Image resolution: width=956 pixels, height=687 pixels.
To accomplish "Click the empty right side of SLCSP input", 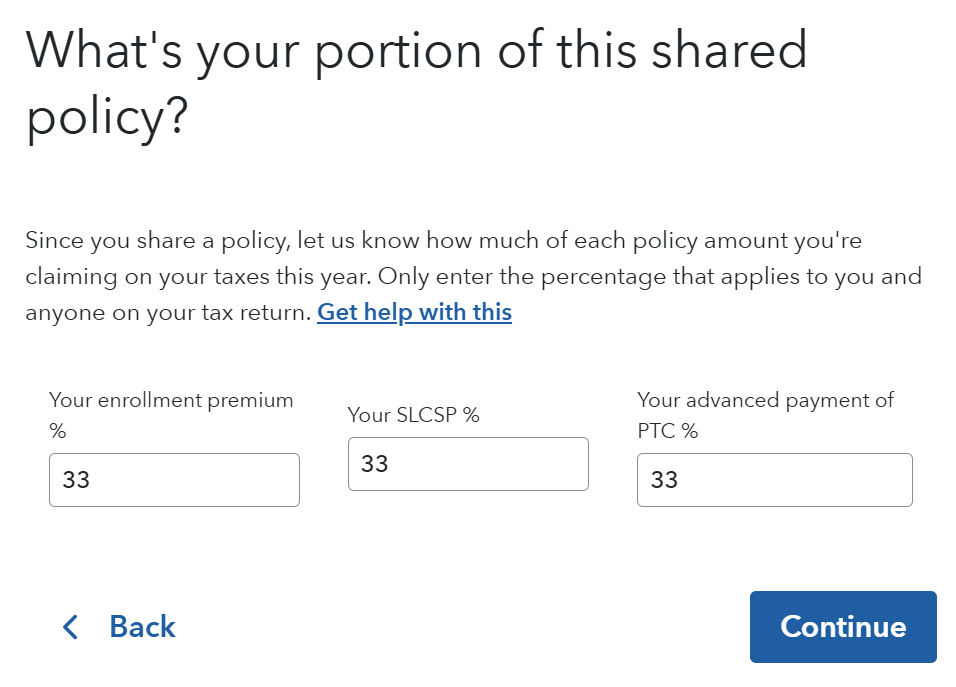I will click(540, 464).
